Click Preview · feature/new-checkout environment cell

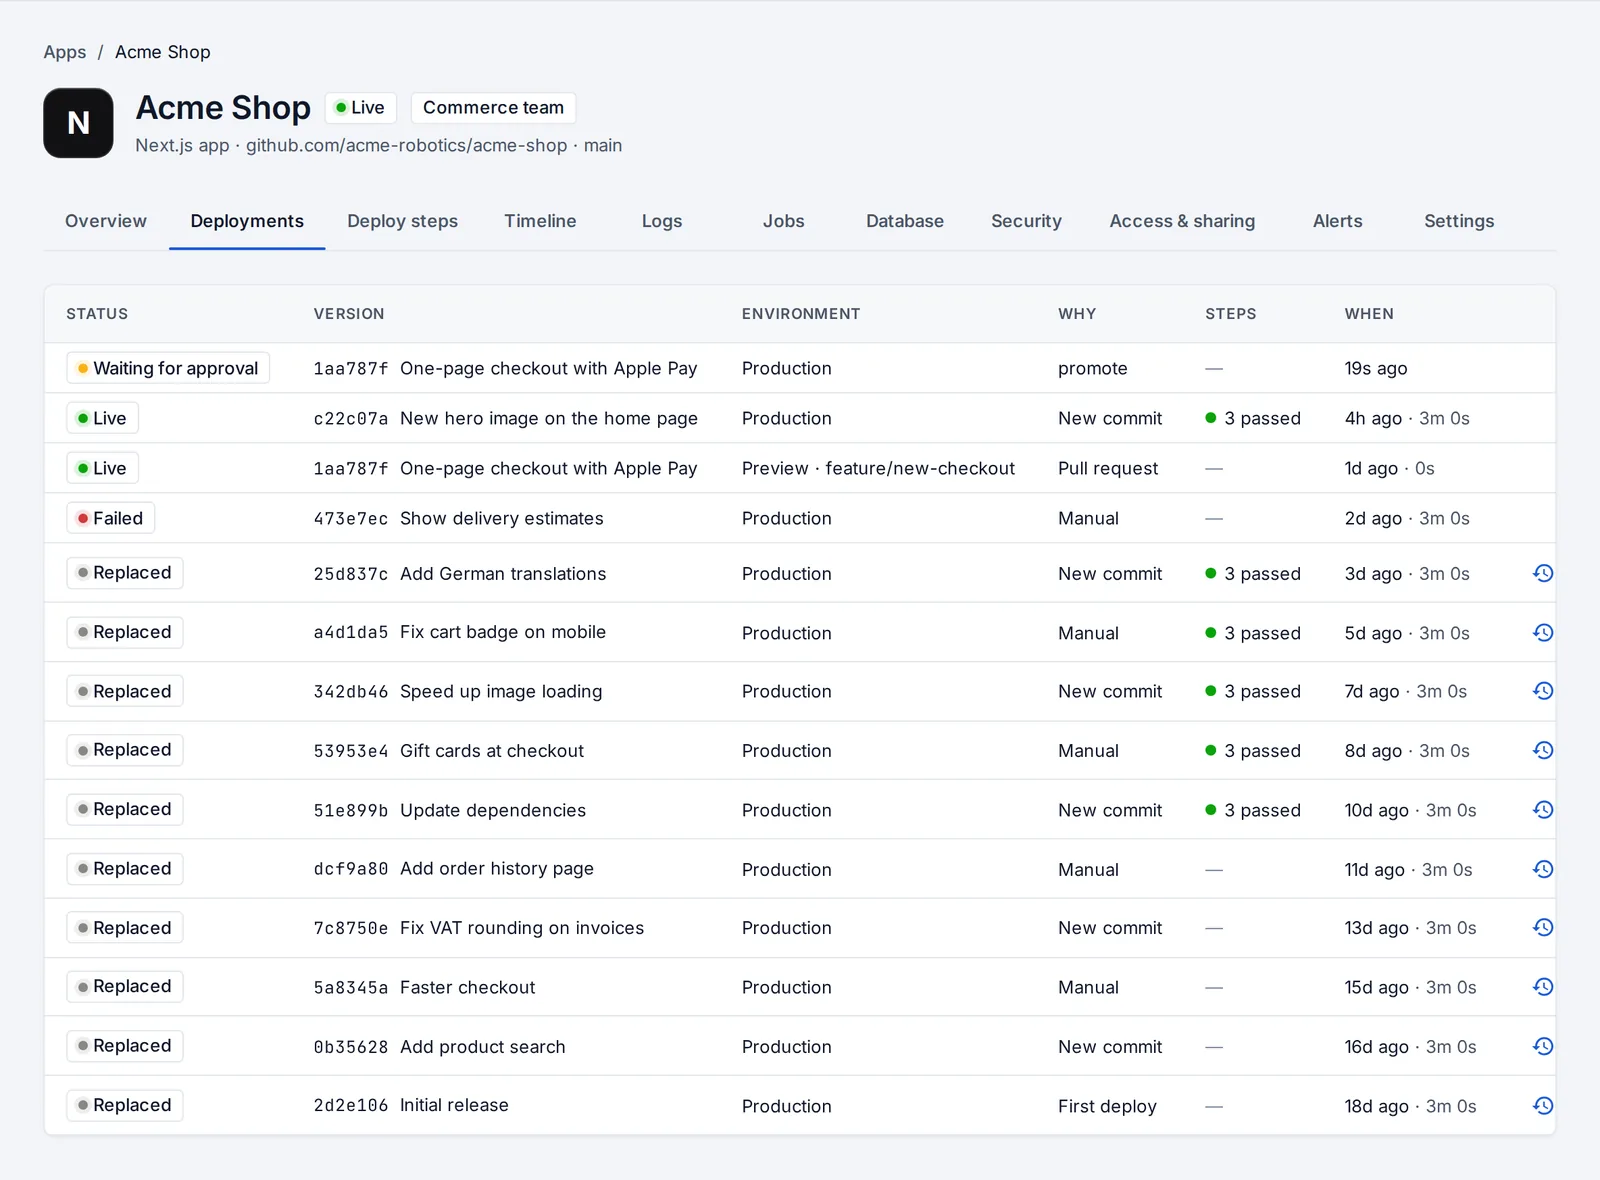pos(878,468)
